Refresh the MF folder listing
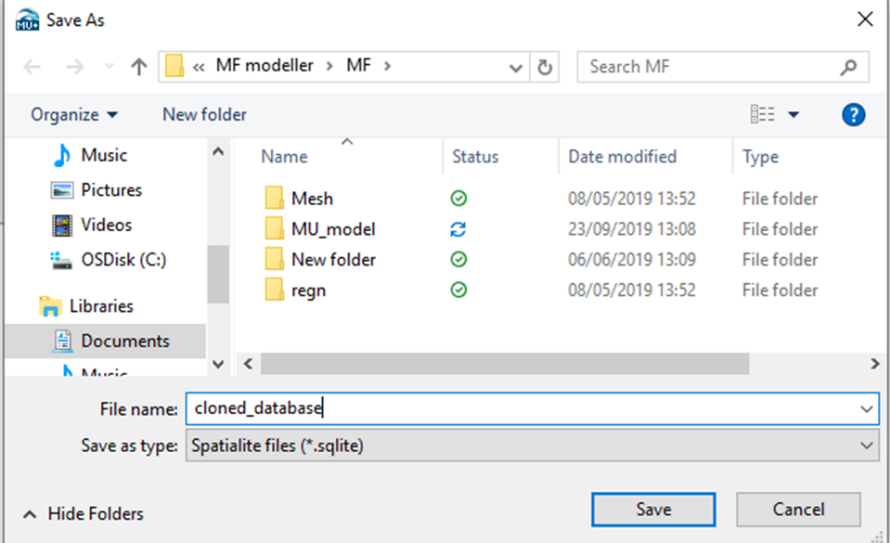 pyautogui.click(x=544, y=67)
